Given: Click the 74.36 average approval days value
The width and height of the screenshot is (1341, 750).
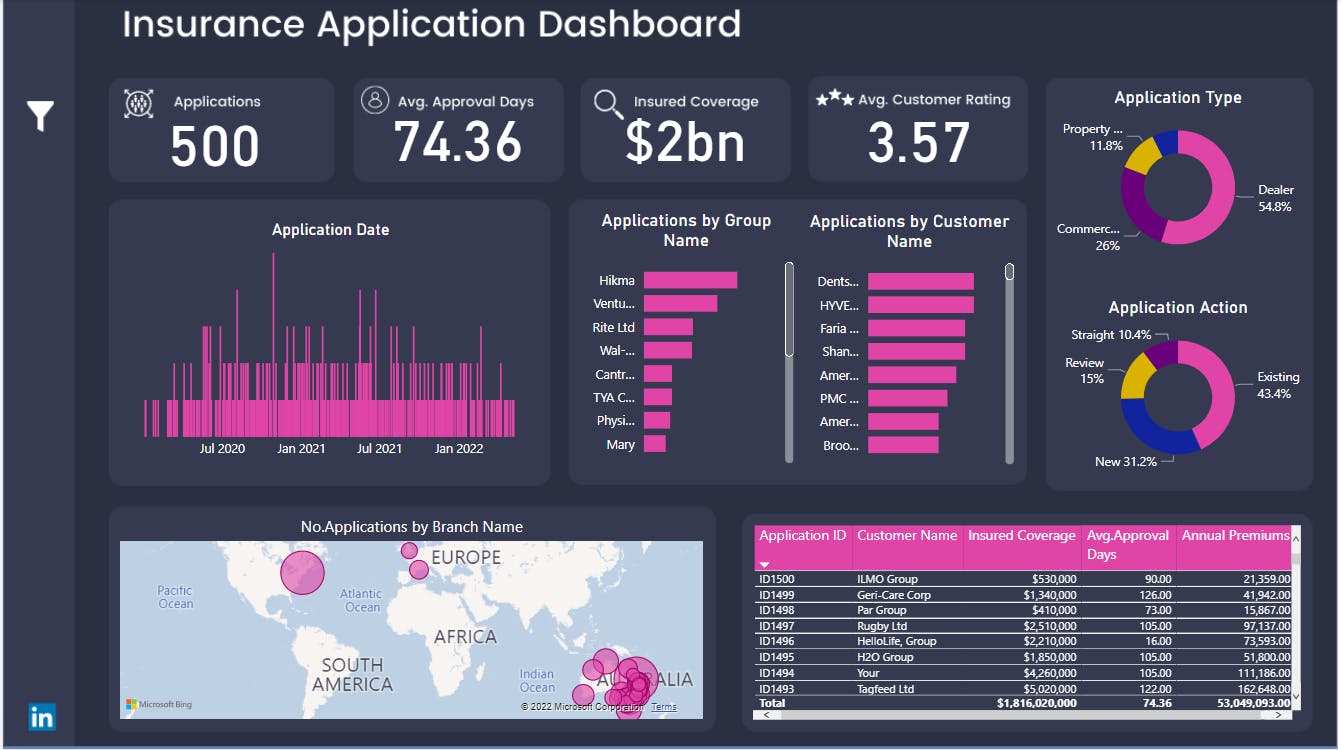Looking at the screenshot, I should point(458,142).
